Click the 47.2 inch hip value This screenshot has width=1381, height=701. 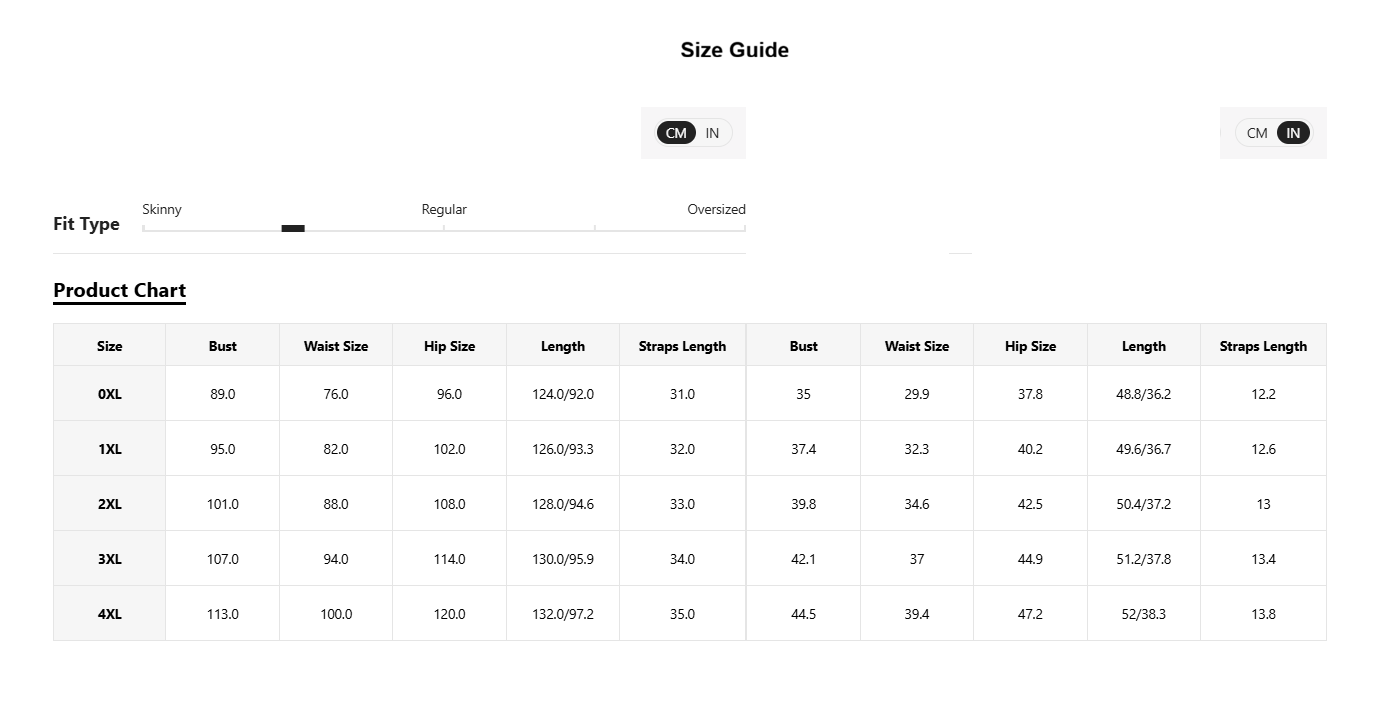click(1030, 614)
